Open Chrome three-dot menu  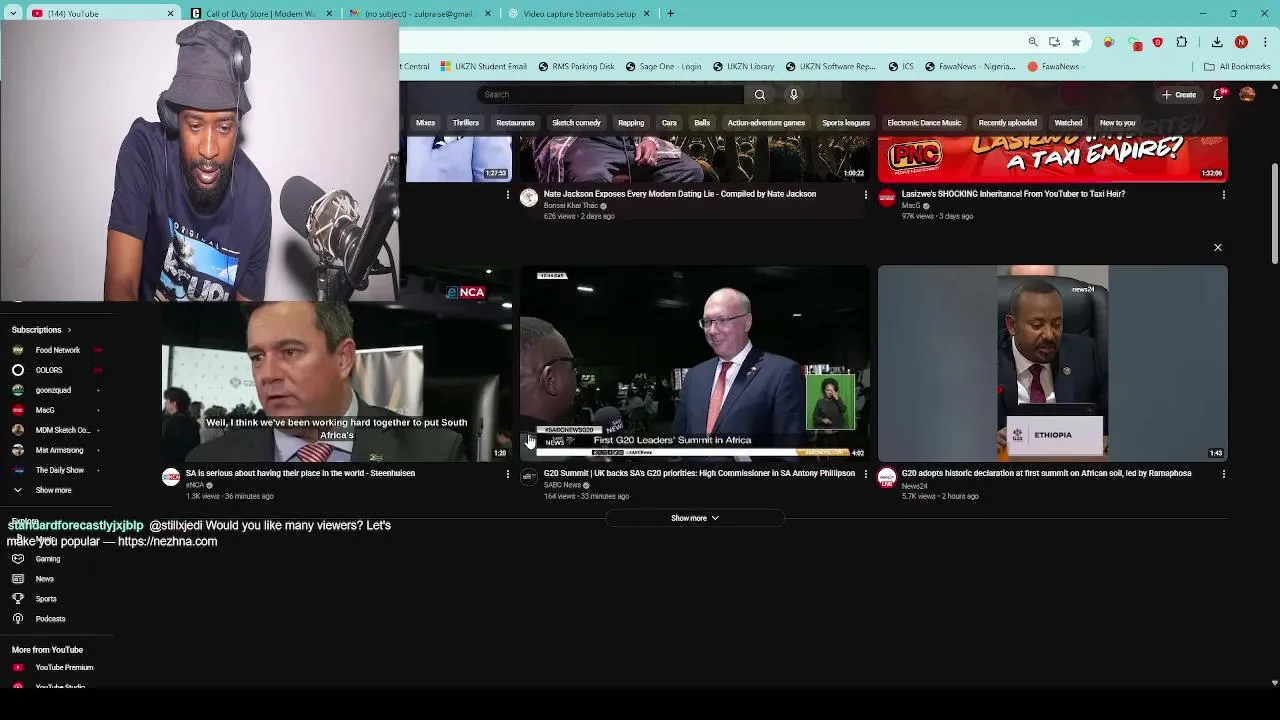click(1265, 42)
